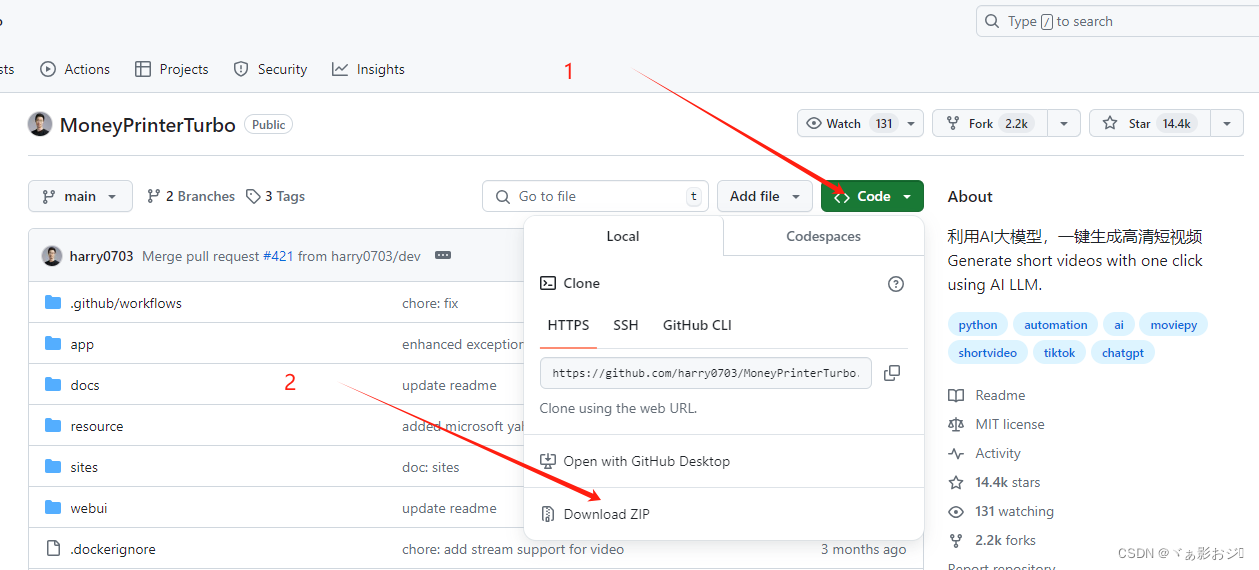
Task: Open the fork options dropdown arrow
Action: pyautogui.click(x=1063, y=123)
